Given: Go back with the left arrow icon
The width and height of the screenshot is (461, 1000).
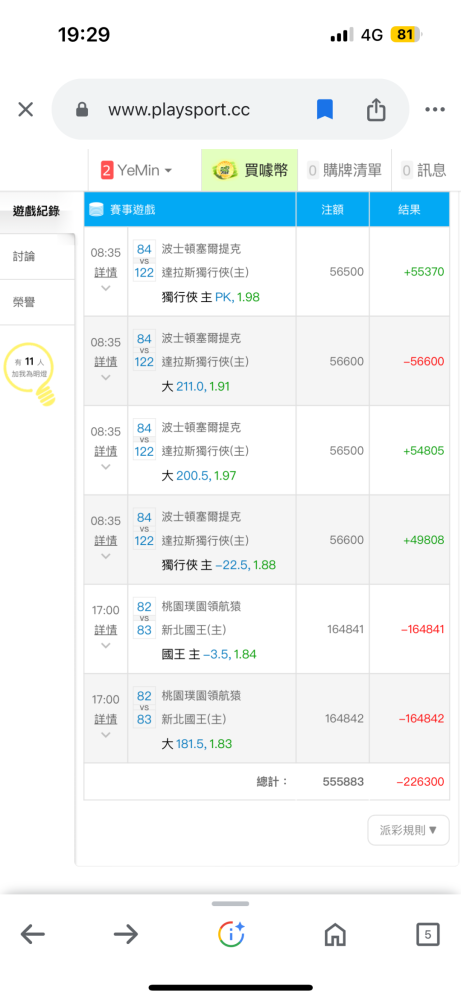Looking at the screenshot, I should (33, 935).
